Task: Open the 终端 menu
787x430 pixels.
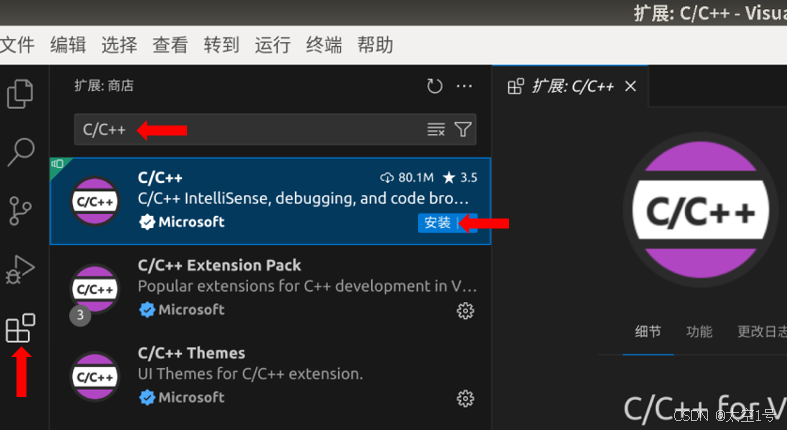Action: [324, 45]
